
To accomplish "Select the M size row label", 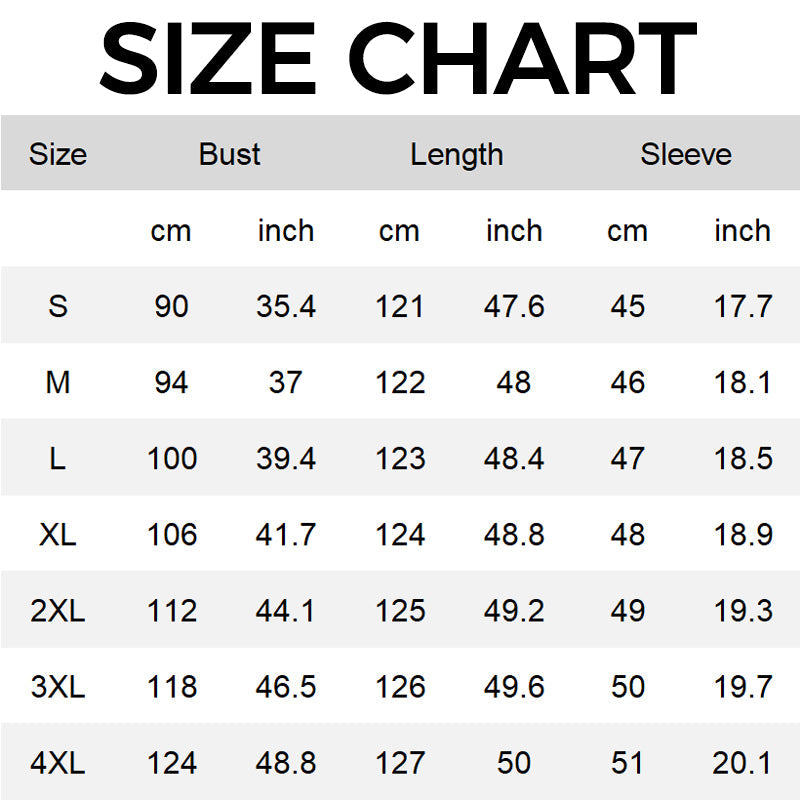I will (58, 382).
